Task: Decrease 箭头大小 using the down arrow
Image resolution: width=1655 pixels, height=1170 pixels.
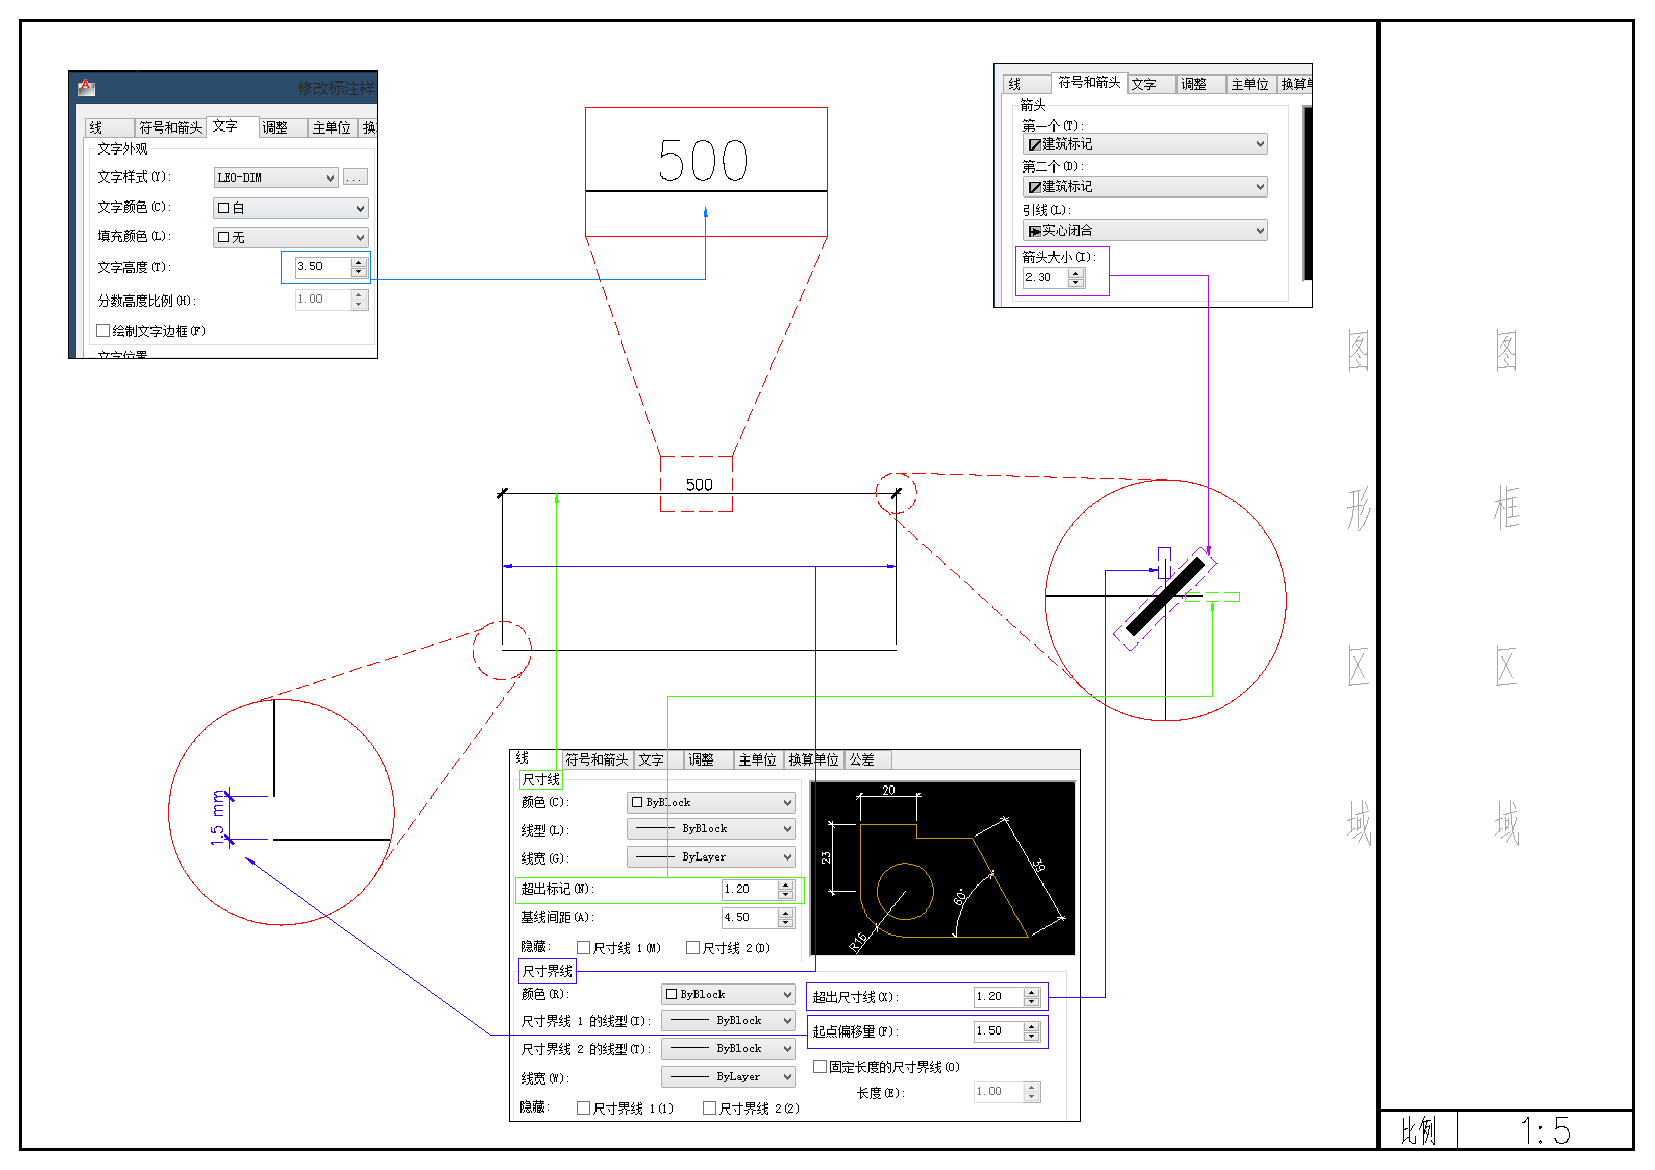Action: [1076, 283]
